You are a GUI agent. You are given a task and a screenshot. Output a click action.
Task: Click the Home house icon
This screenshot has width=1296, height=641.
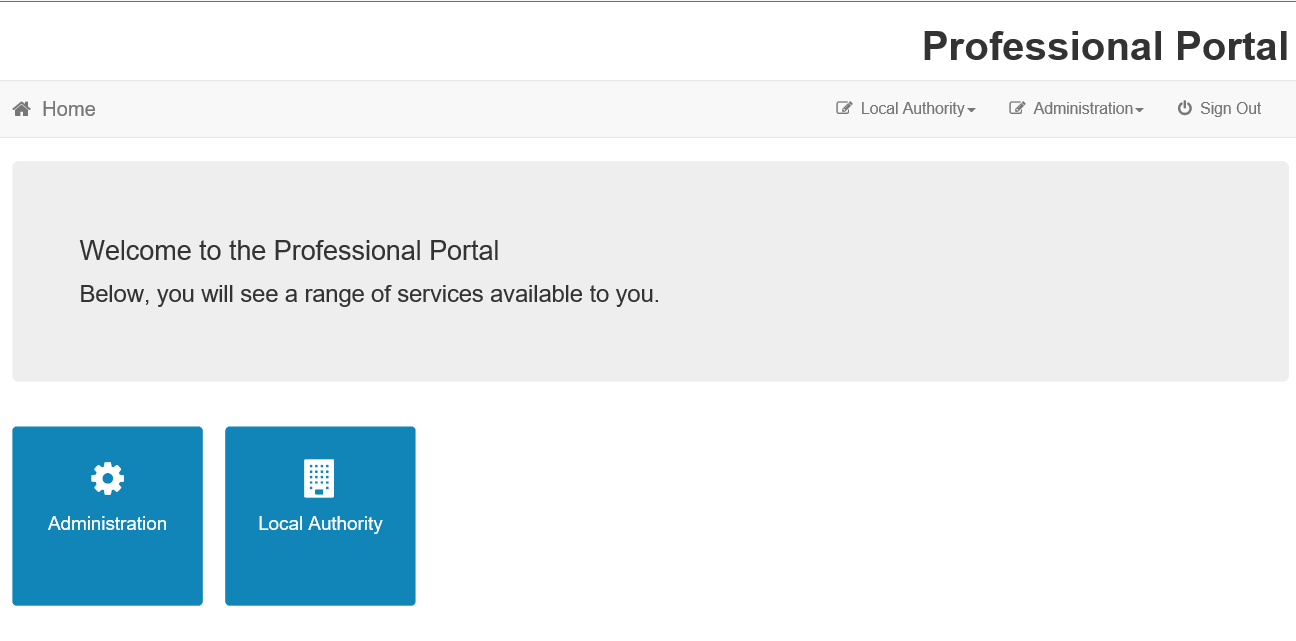tap(21, 109)
